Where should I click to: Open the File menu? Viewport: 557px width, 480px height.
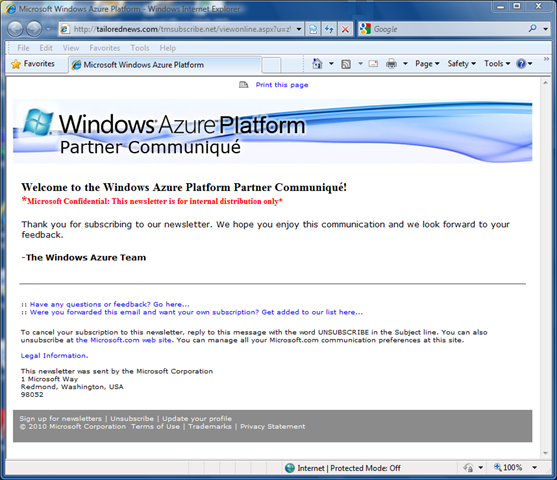click(x=23, y=48)
